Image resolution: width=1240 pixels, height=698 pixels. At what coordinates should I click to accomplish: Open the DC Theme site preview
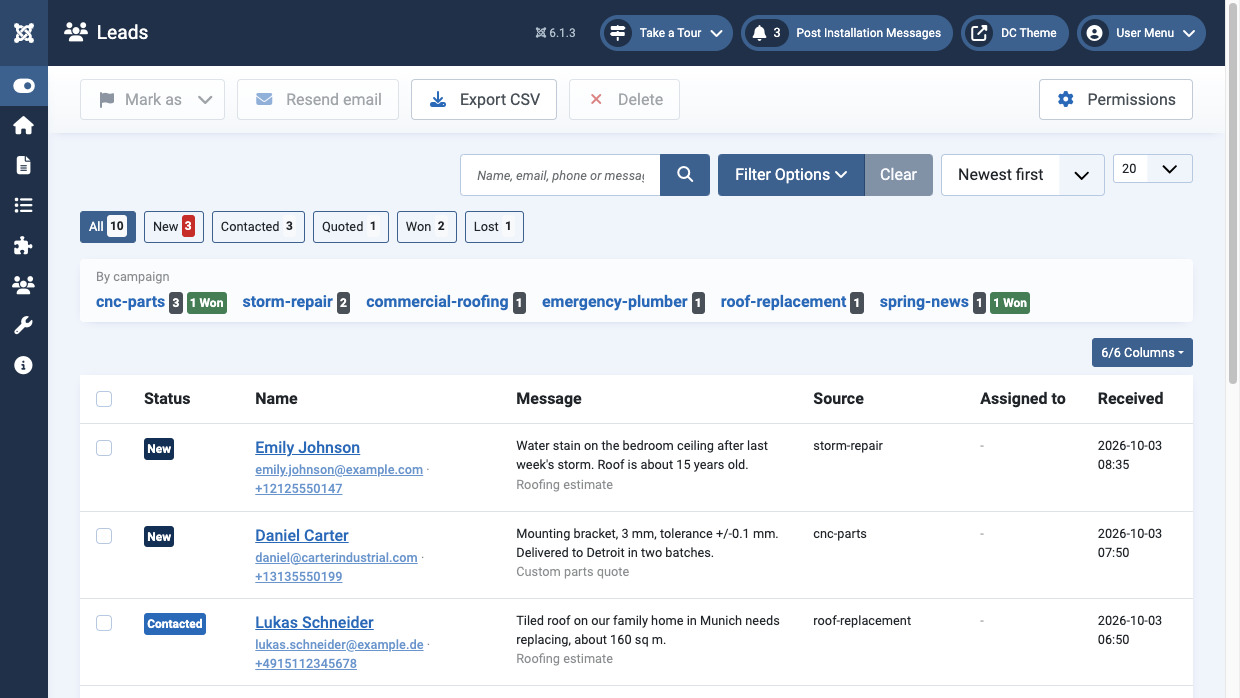pos(1015,33)
